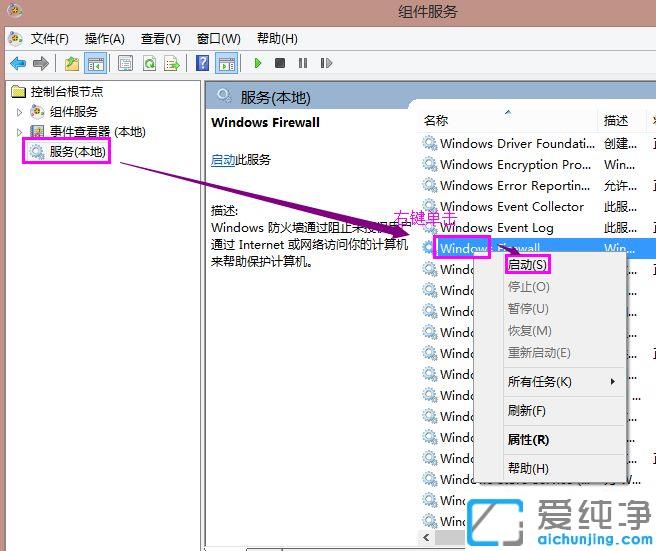Go forward with the gray right arrow
This screenshot has height=551, width=656.
pyautogui.click(x=41, y=64)
